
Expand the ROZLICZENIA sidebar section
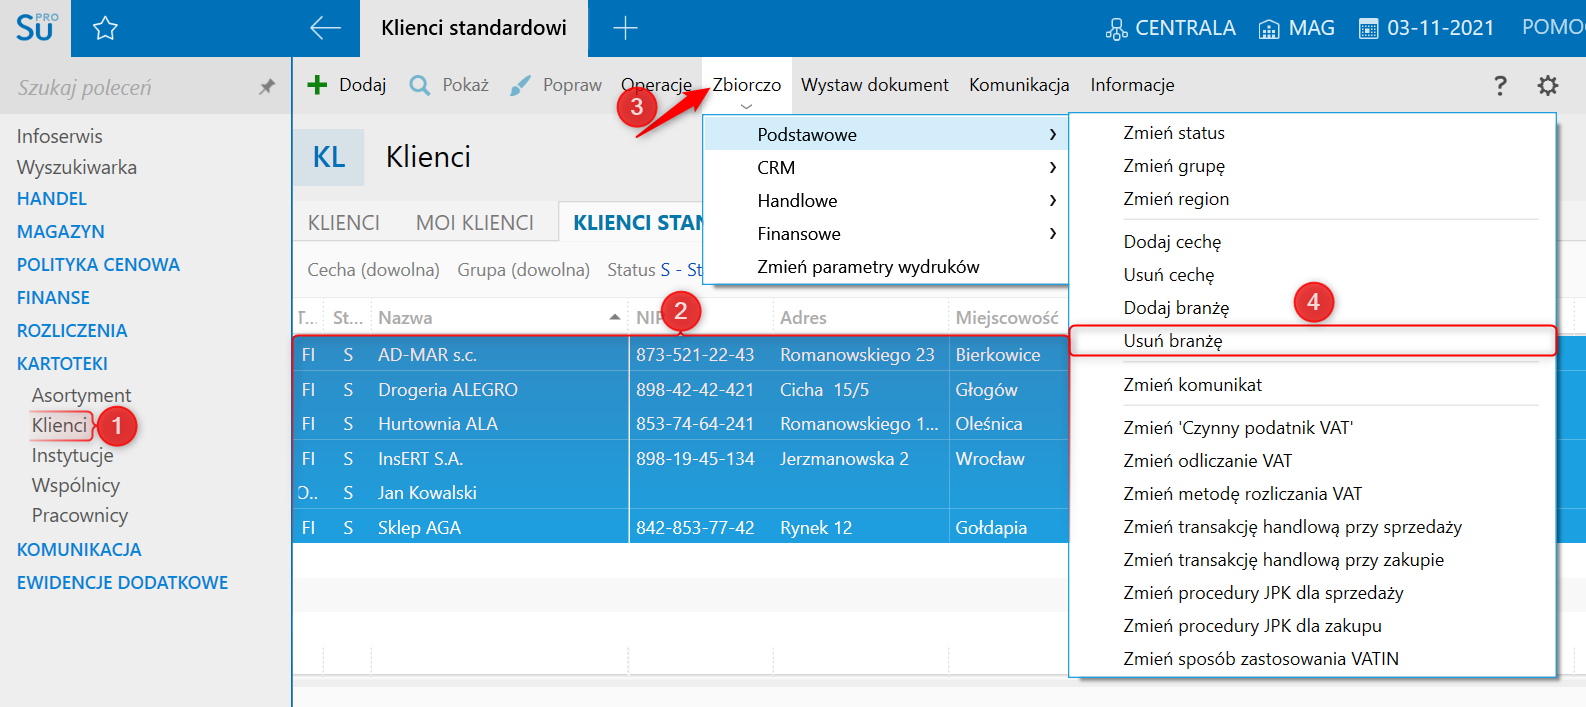(72, 331)
